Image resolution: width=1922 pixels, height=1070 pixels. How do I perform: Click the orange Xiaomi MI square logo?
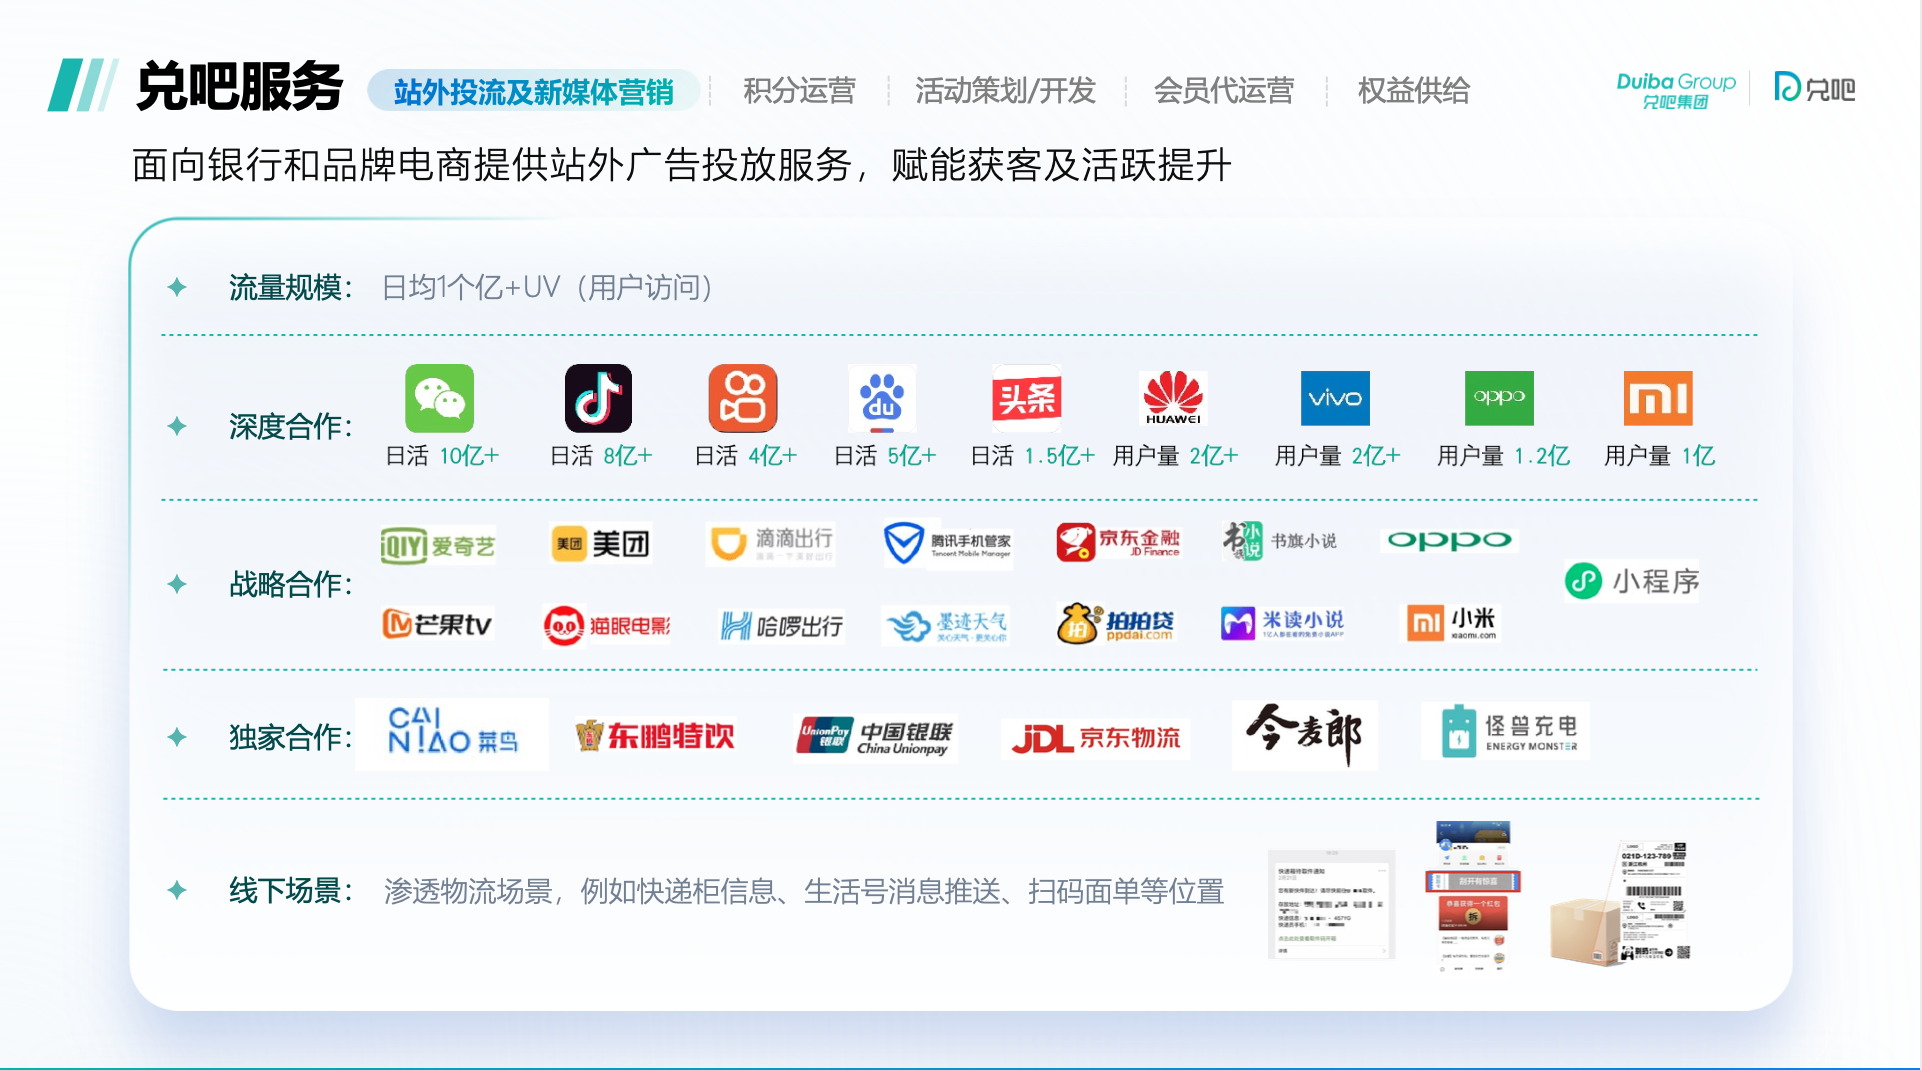click(x=1658, y=398)
